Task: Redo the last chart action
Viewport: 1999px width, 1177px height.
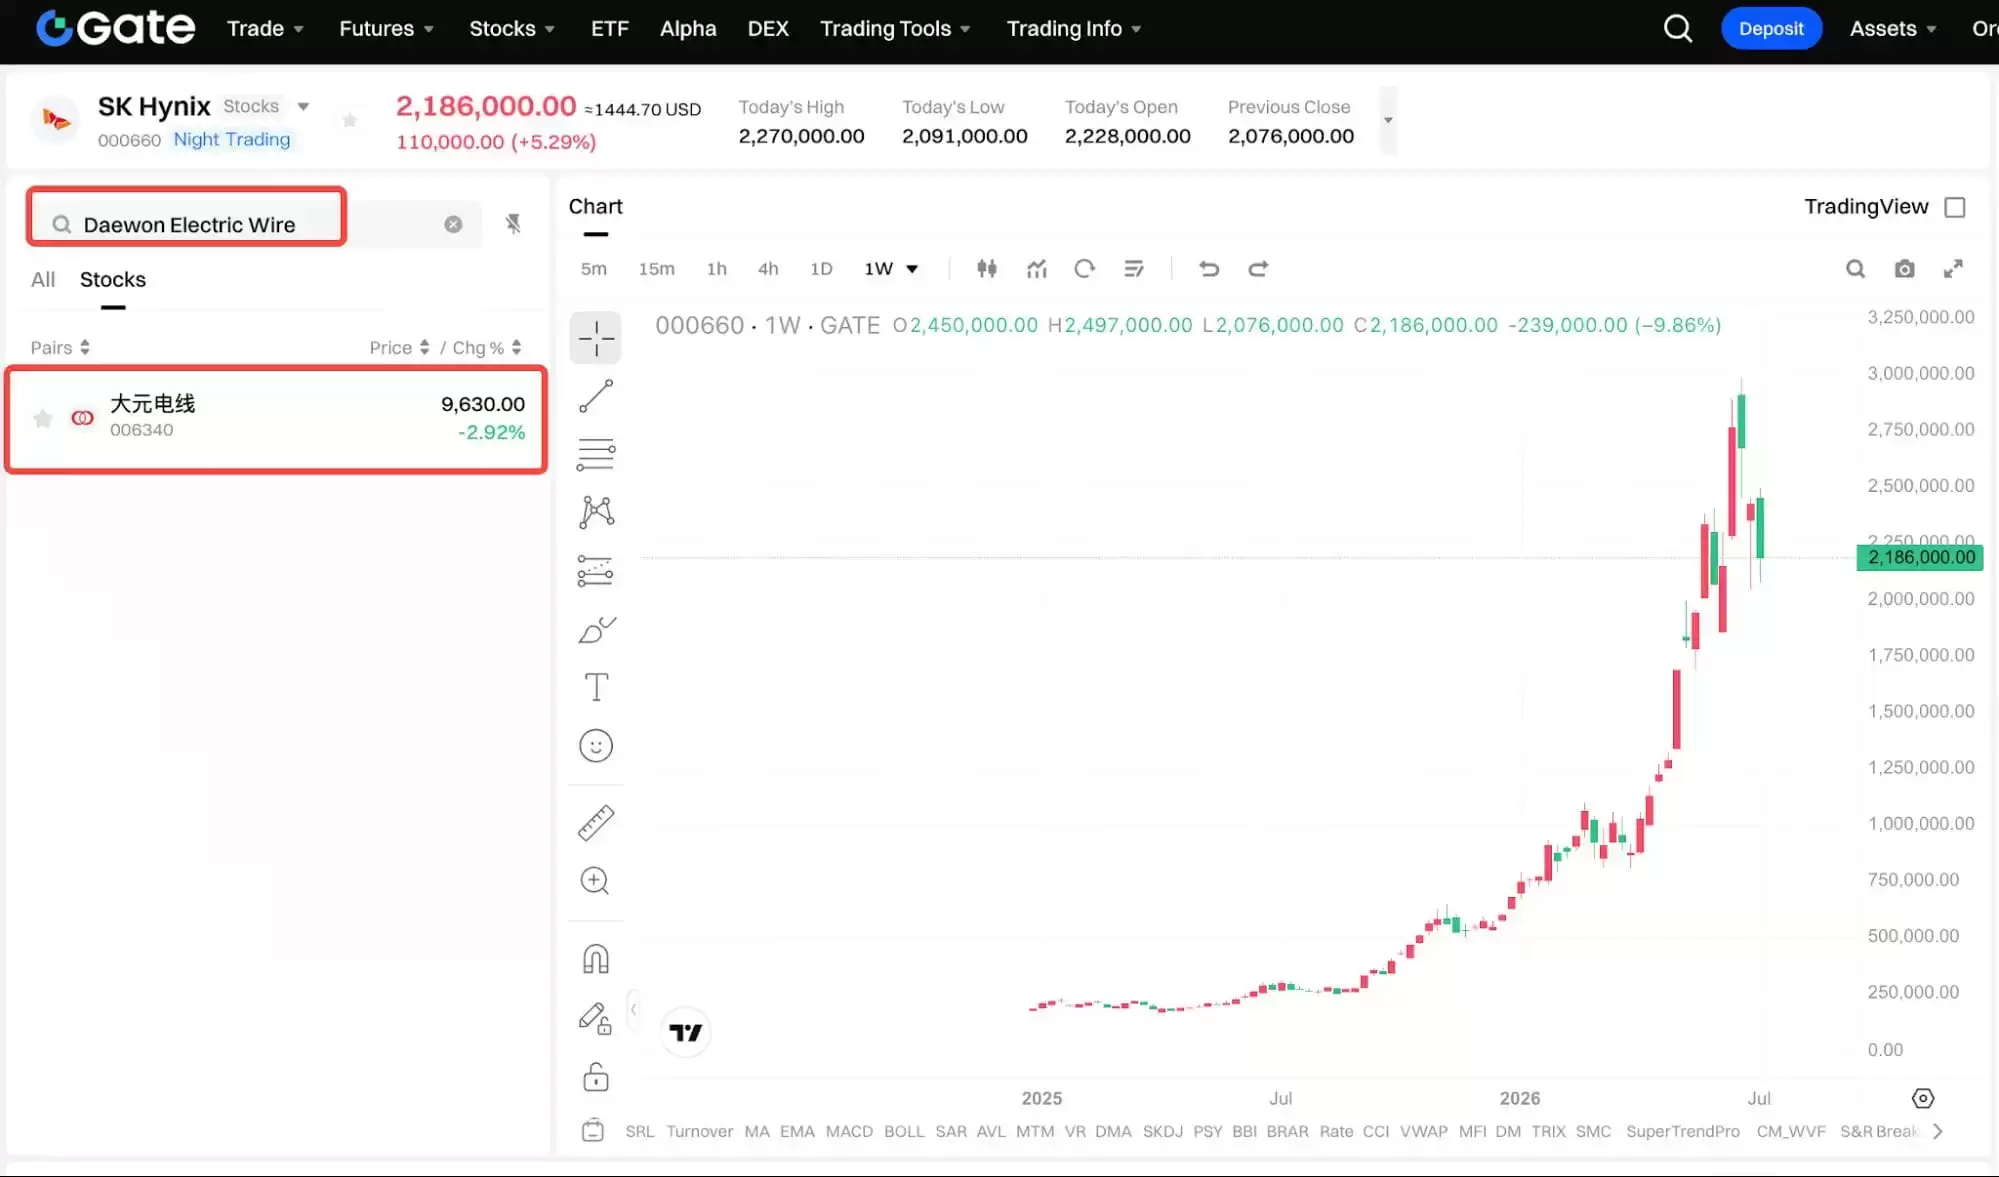Action: tap(1258, 268)
